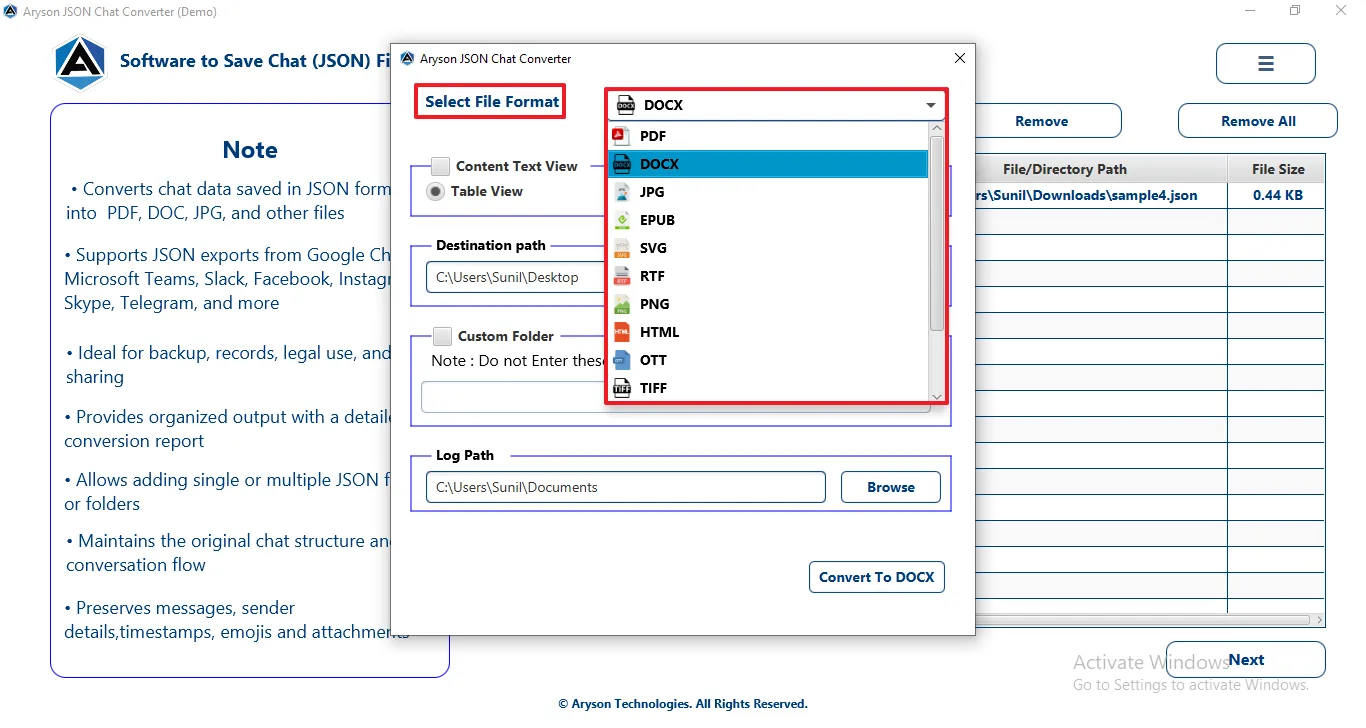
Task: Click the Remove All button
Action: (x=1258, y=121)
